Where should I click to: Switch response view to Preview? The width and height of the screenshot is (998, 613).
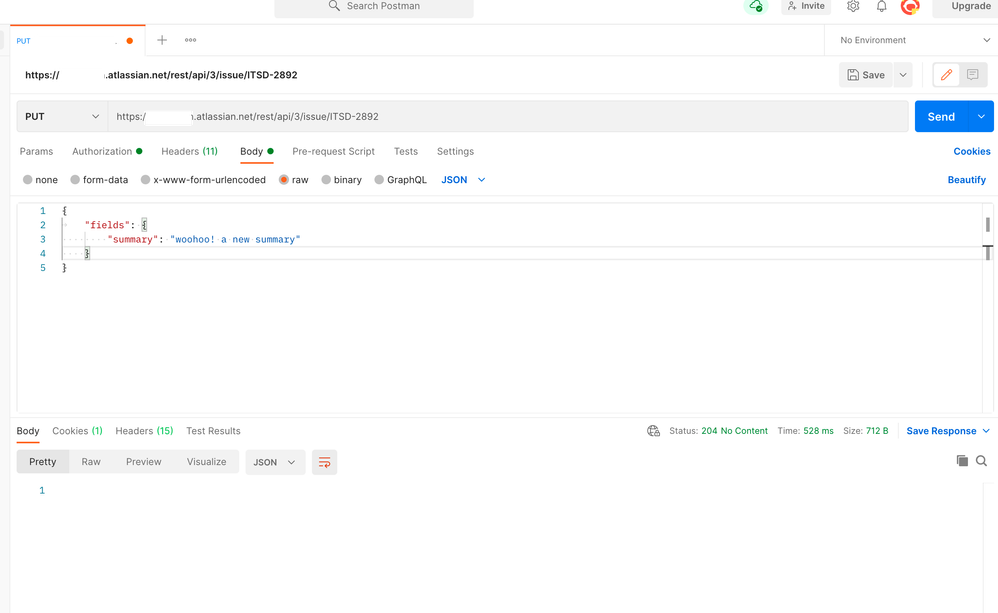coord(144,462)
